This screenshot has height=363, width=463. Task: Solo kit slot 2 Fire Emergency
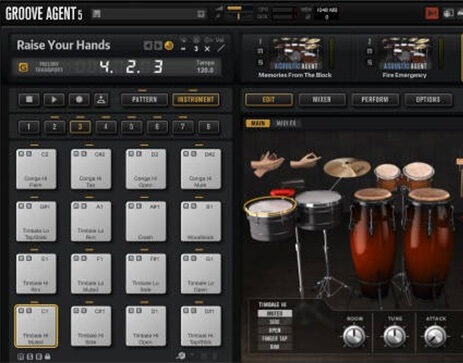click(369, 62)
